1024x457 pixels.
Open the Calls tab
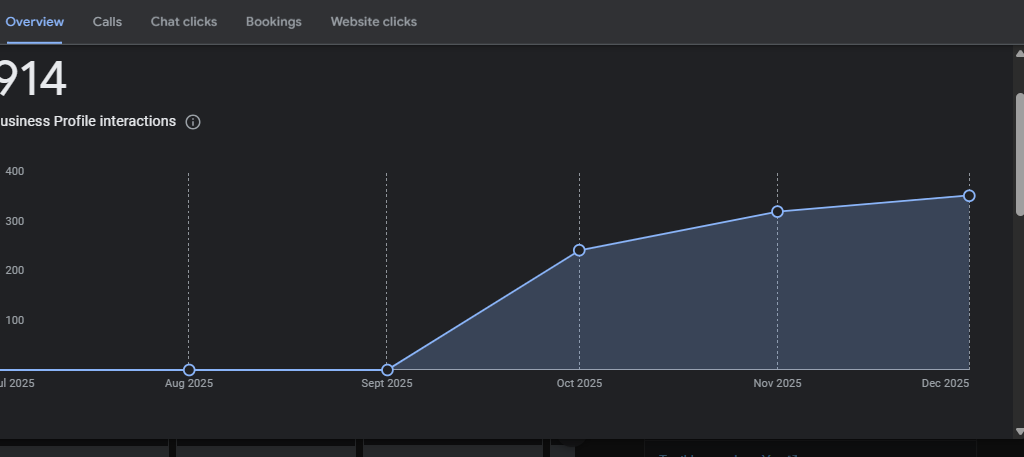coord(107,22)
